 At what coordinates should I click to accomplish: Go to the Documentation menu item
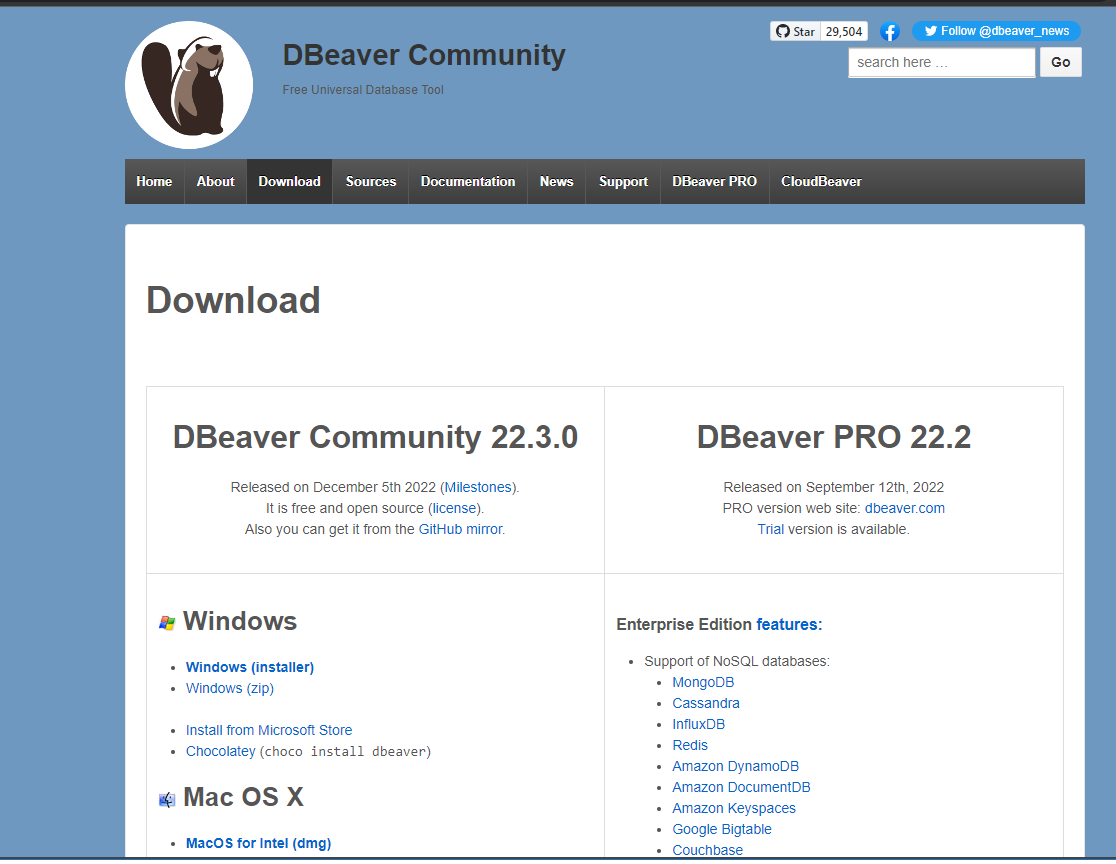click(x=467, y=182)
